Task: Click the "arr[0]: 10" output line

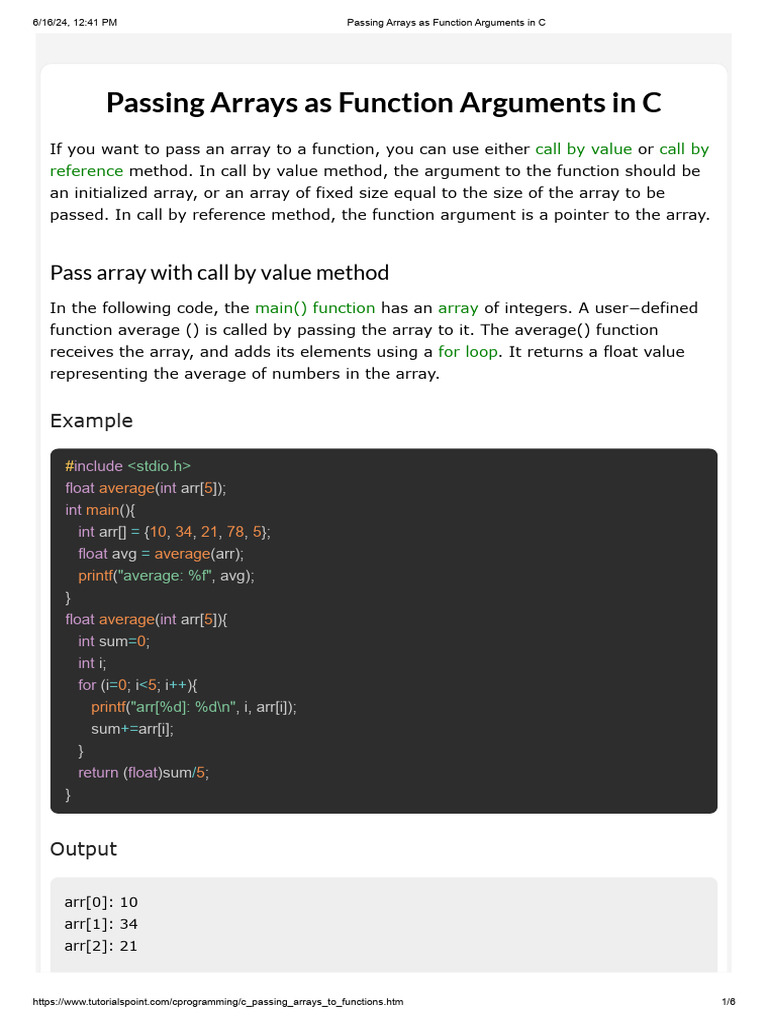Action: [x=101, y=902]
